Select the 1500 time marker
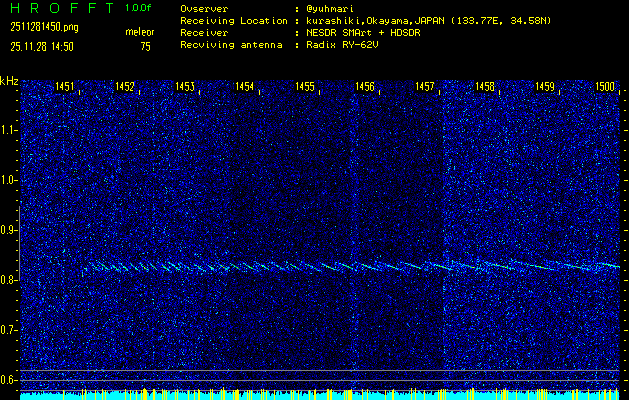This screenshot has width=629, height=400. (x=605, y=87)
